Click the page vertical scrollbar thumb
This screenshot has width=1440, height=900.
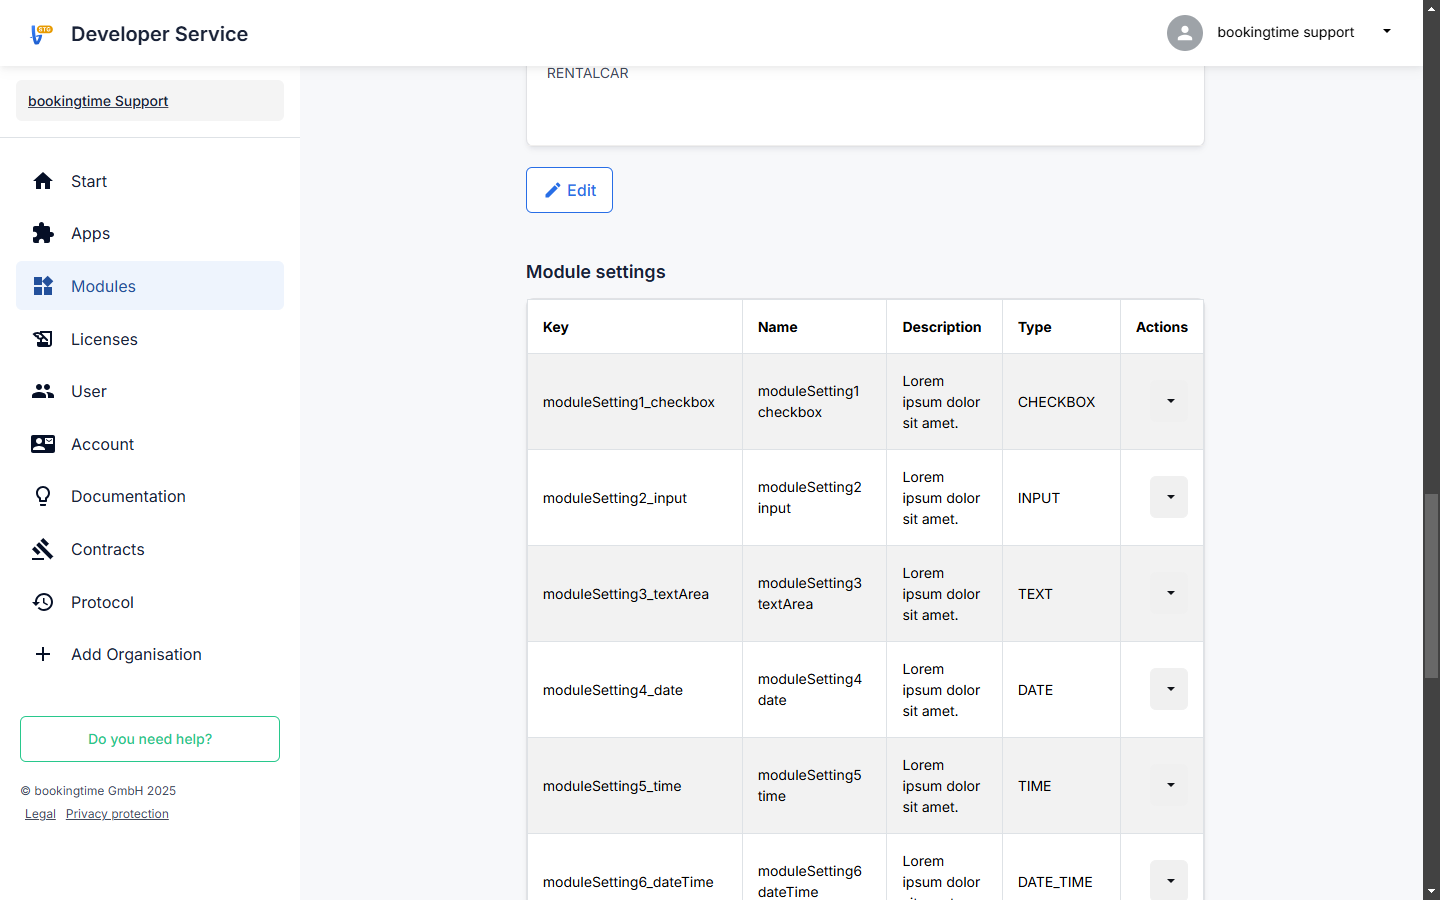[x=1432, y=586]
